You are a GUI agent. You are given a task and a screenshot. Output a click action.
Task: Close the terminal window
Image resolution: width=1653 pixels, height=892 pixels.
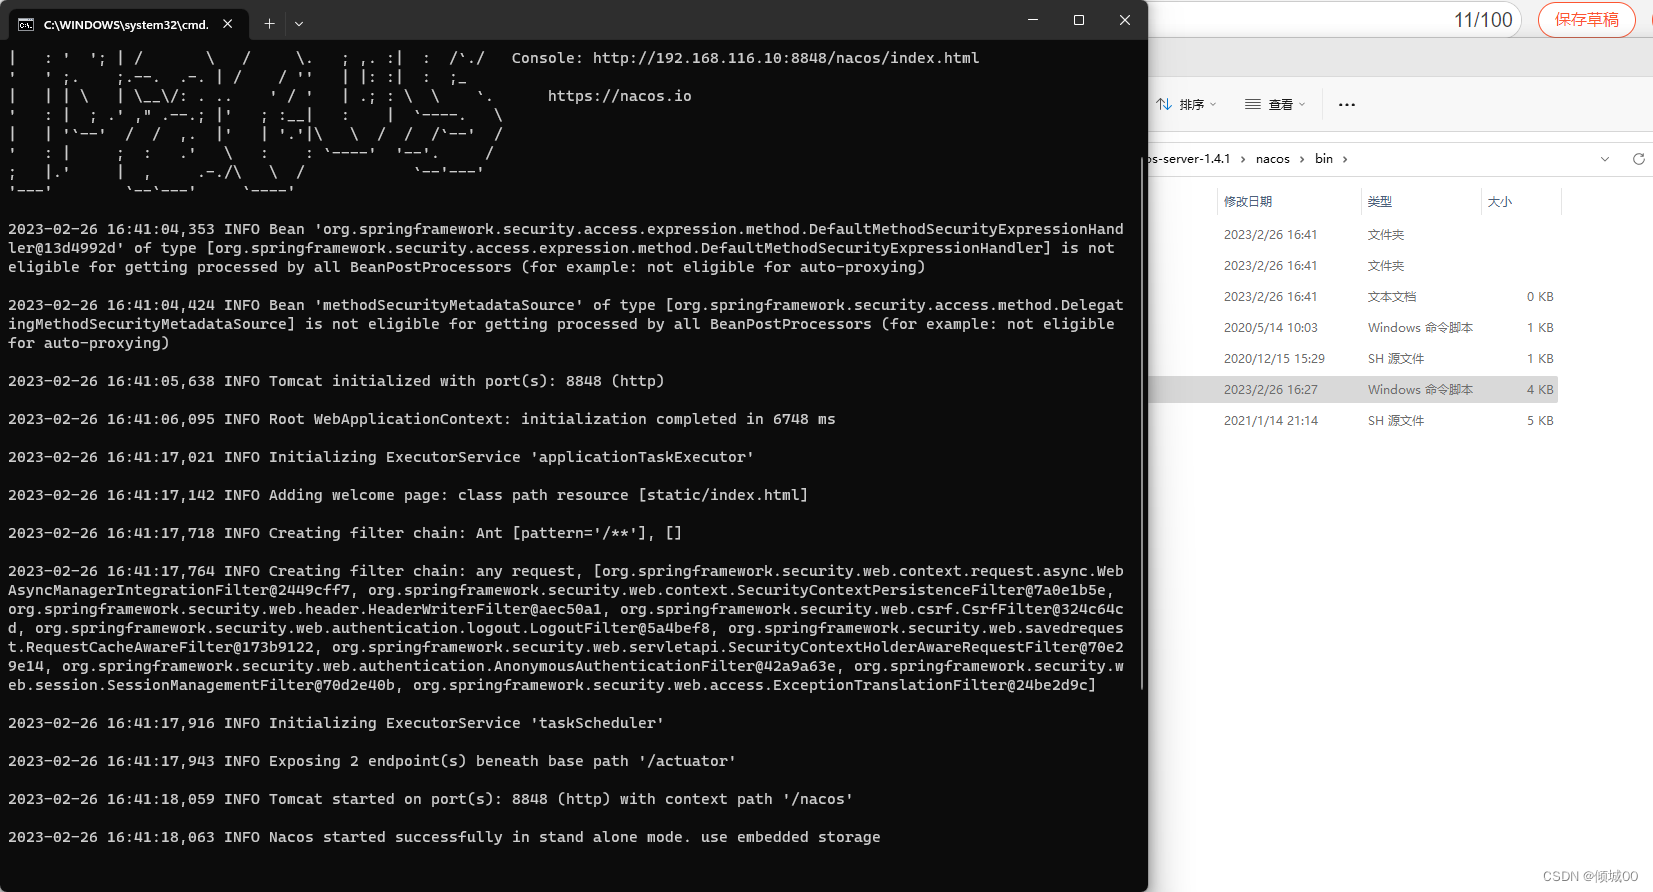pos(1125,20)
